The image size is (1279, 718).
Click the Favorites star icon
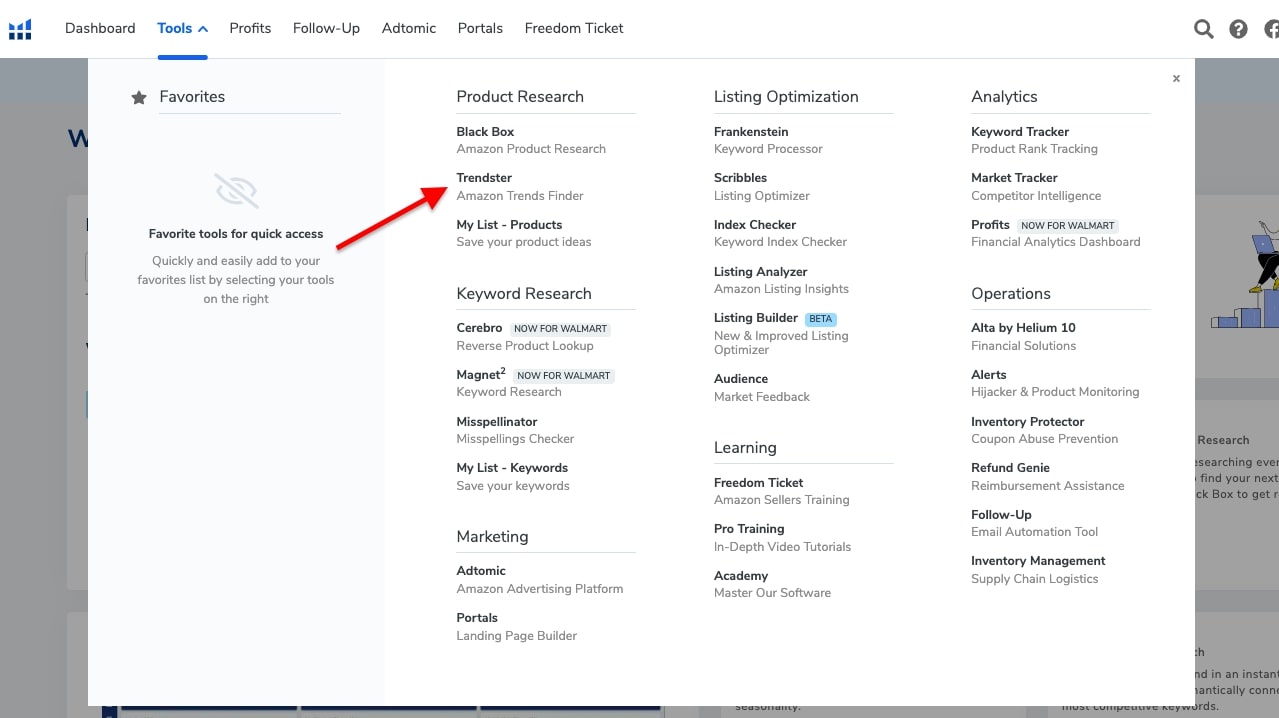(139, 98)
